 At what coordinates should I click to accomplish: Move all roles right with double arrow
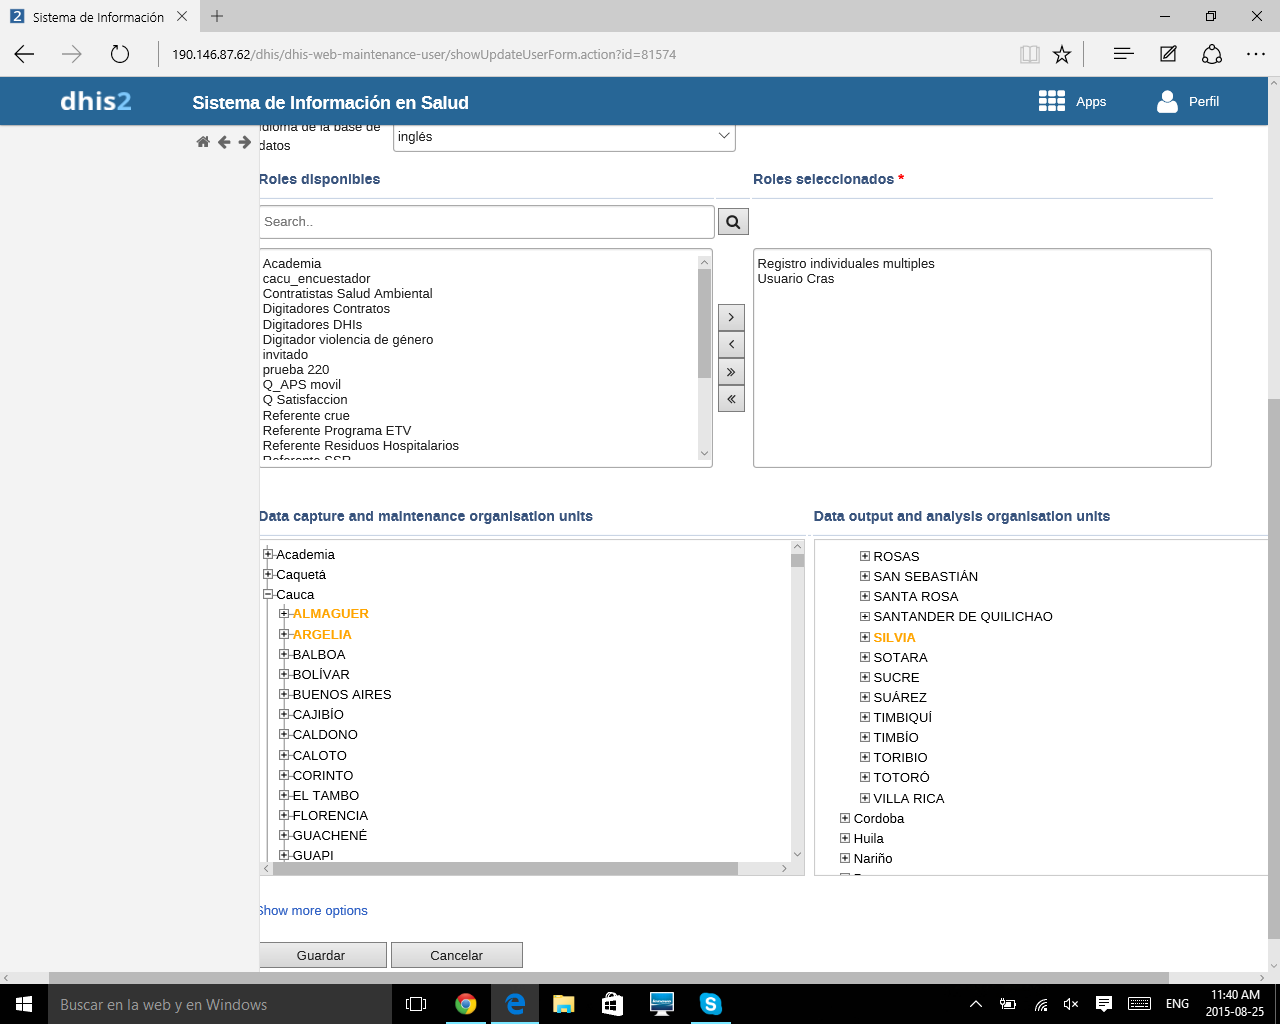pos(731,372)
